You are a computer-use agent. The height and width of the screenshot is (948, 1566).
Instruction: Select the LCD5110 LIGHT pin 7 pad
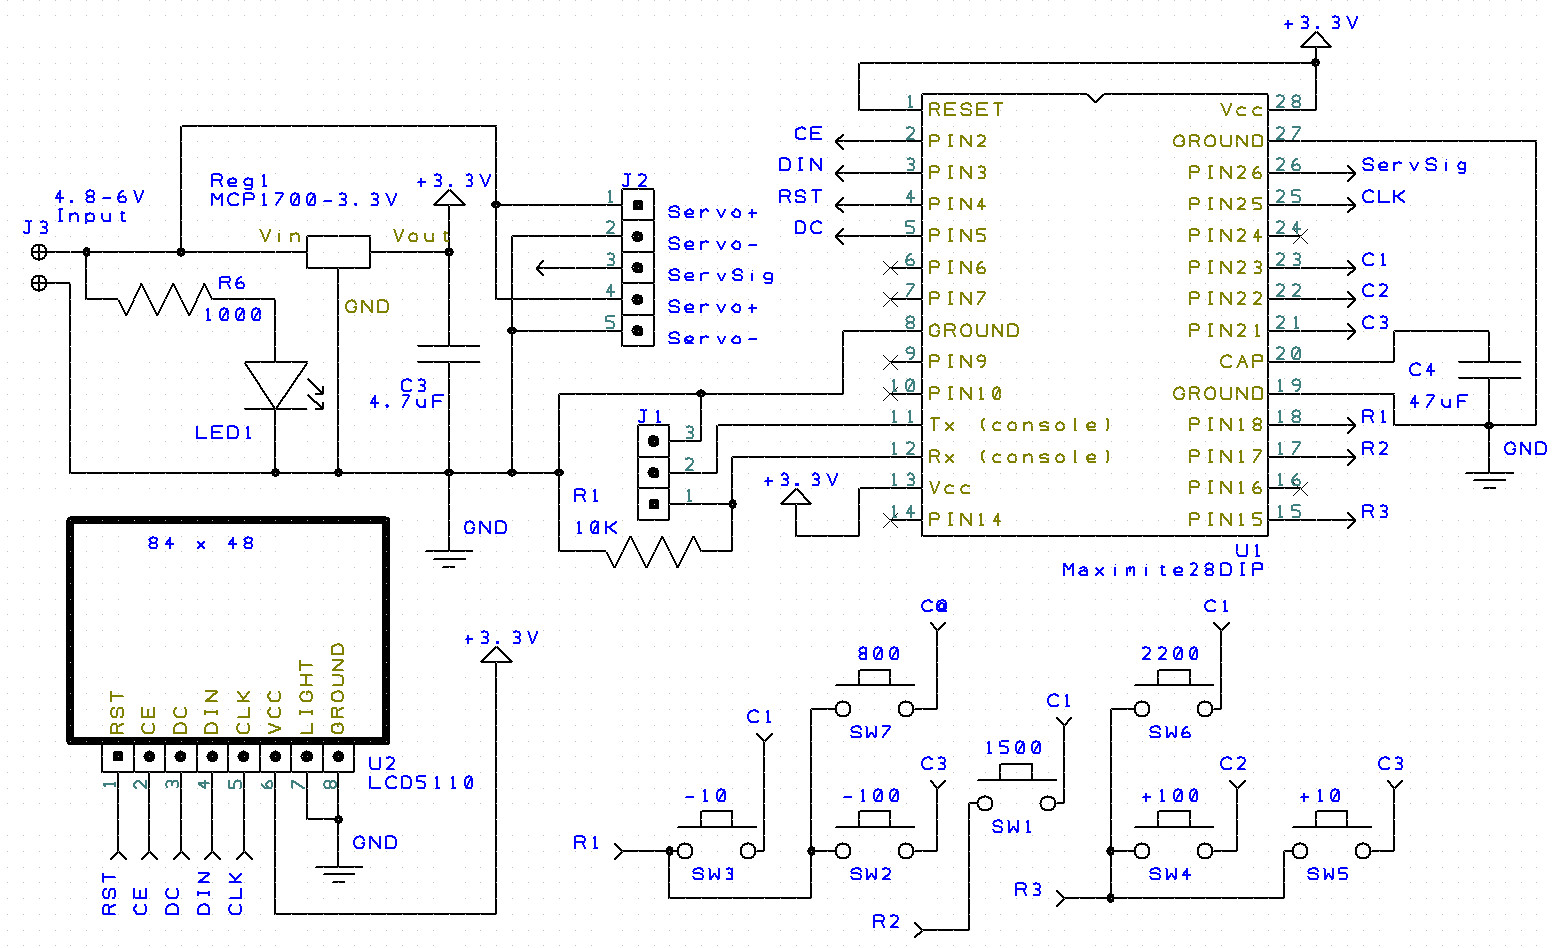coord(307,756)
